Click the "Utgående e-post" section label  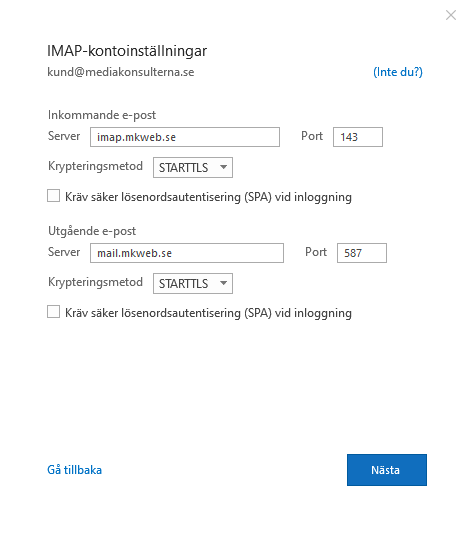coord(92,231)
